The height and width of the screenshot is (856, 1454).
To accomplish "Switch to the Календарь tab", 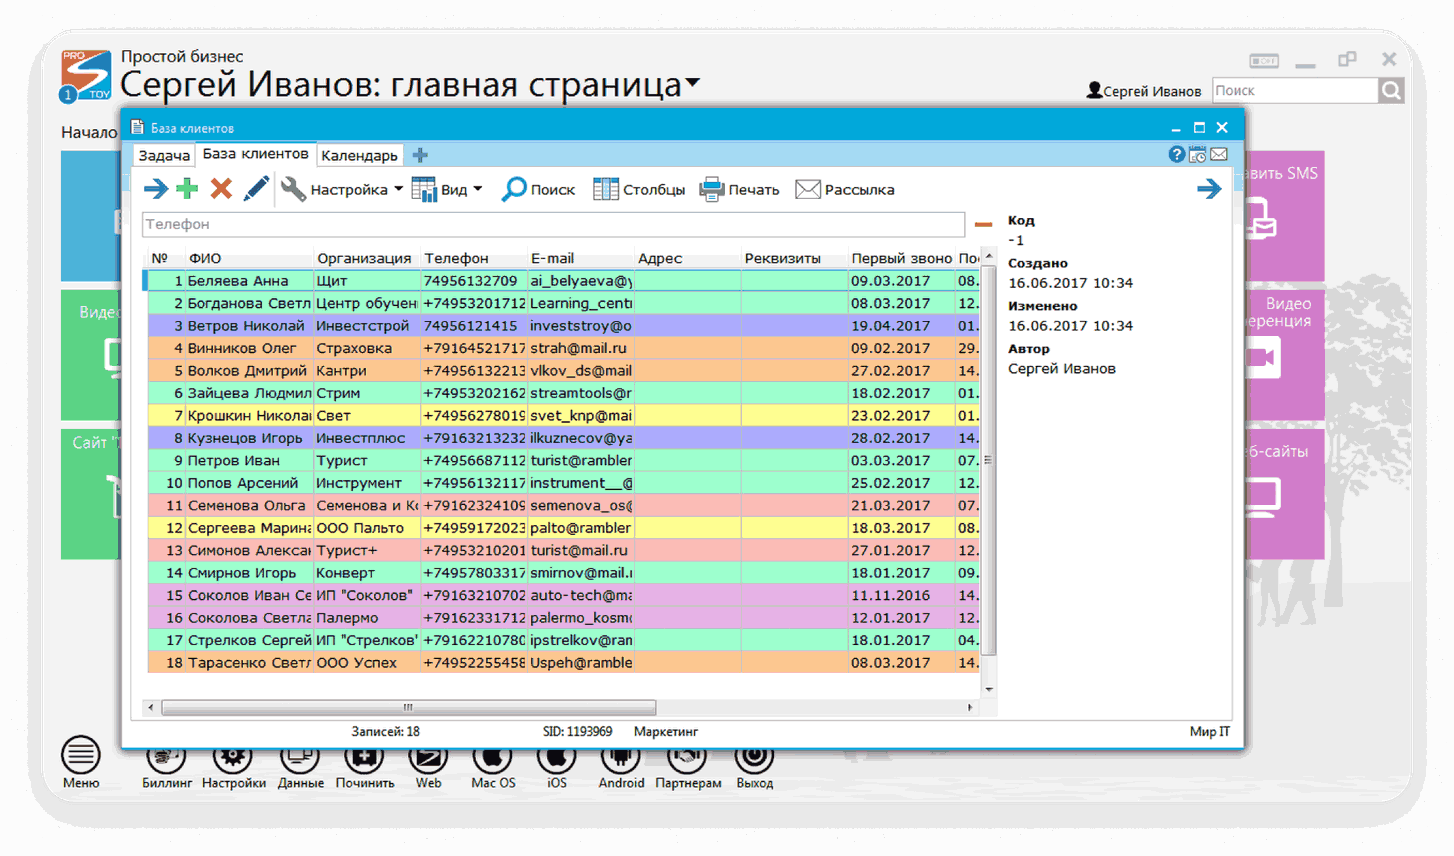I will (360, 155).
